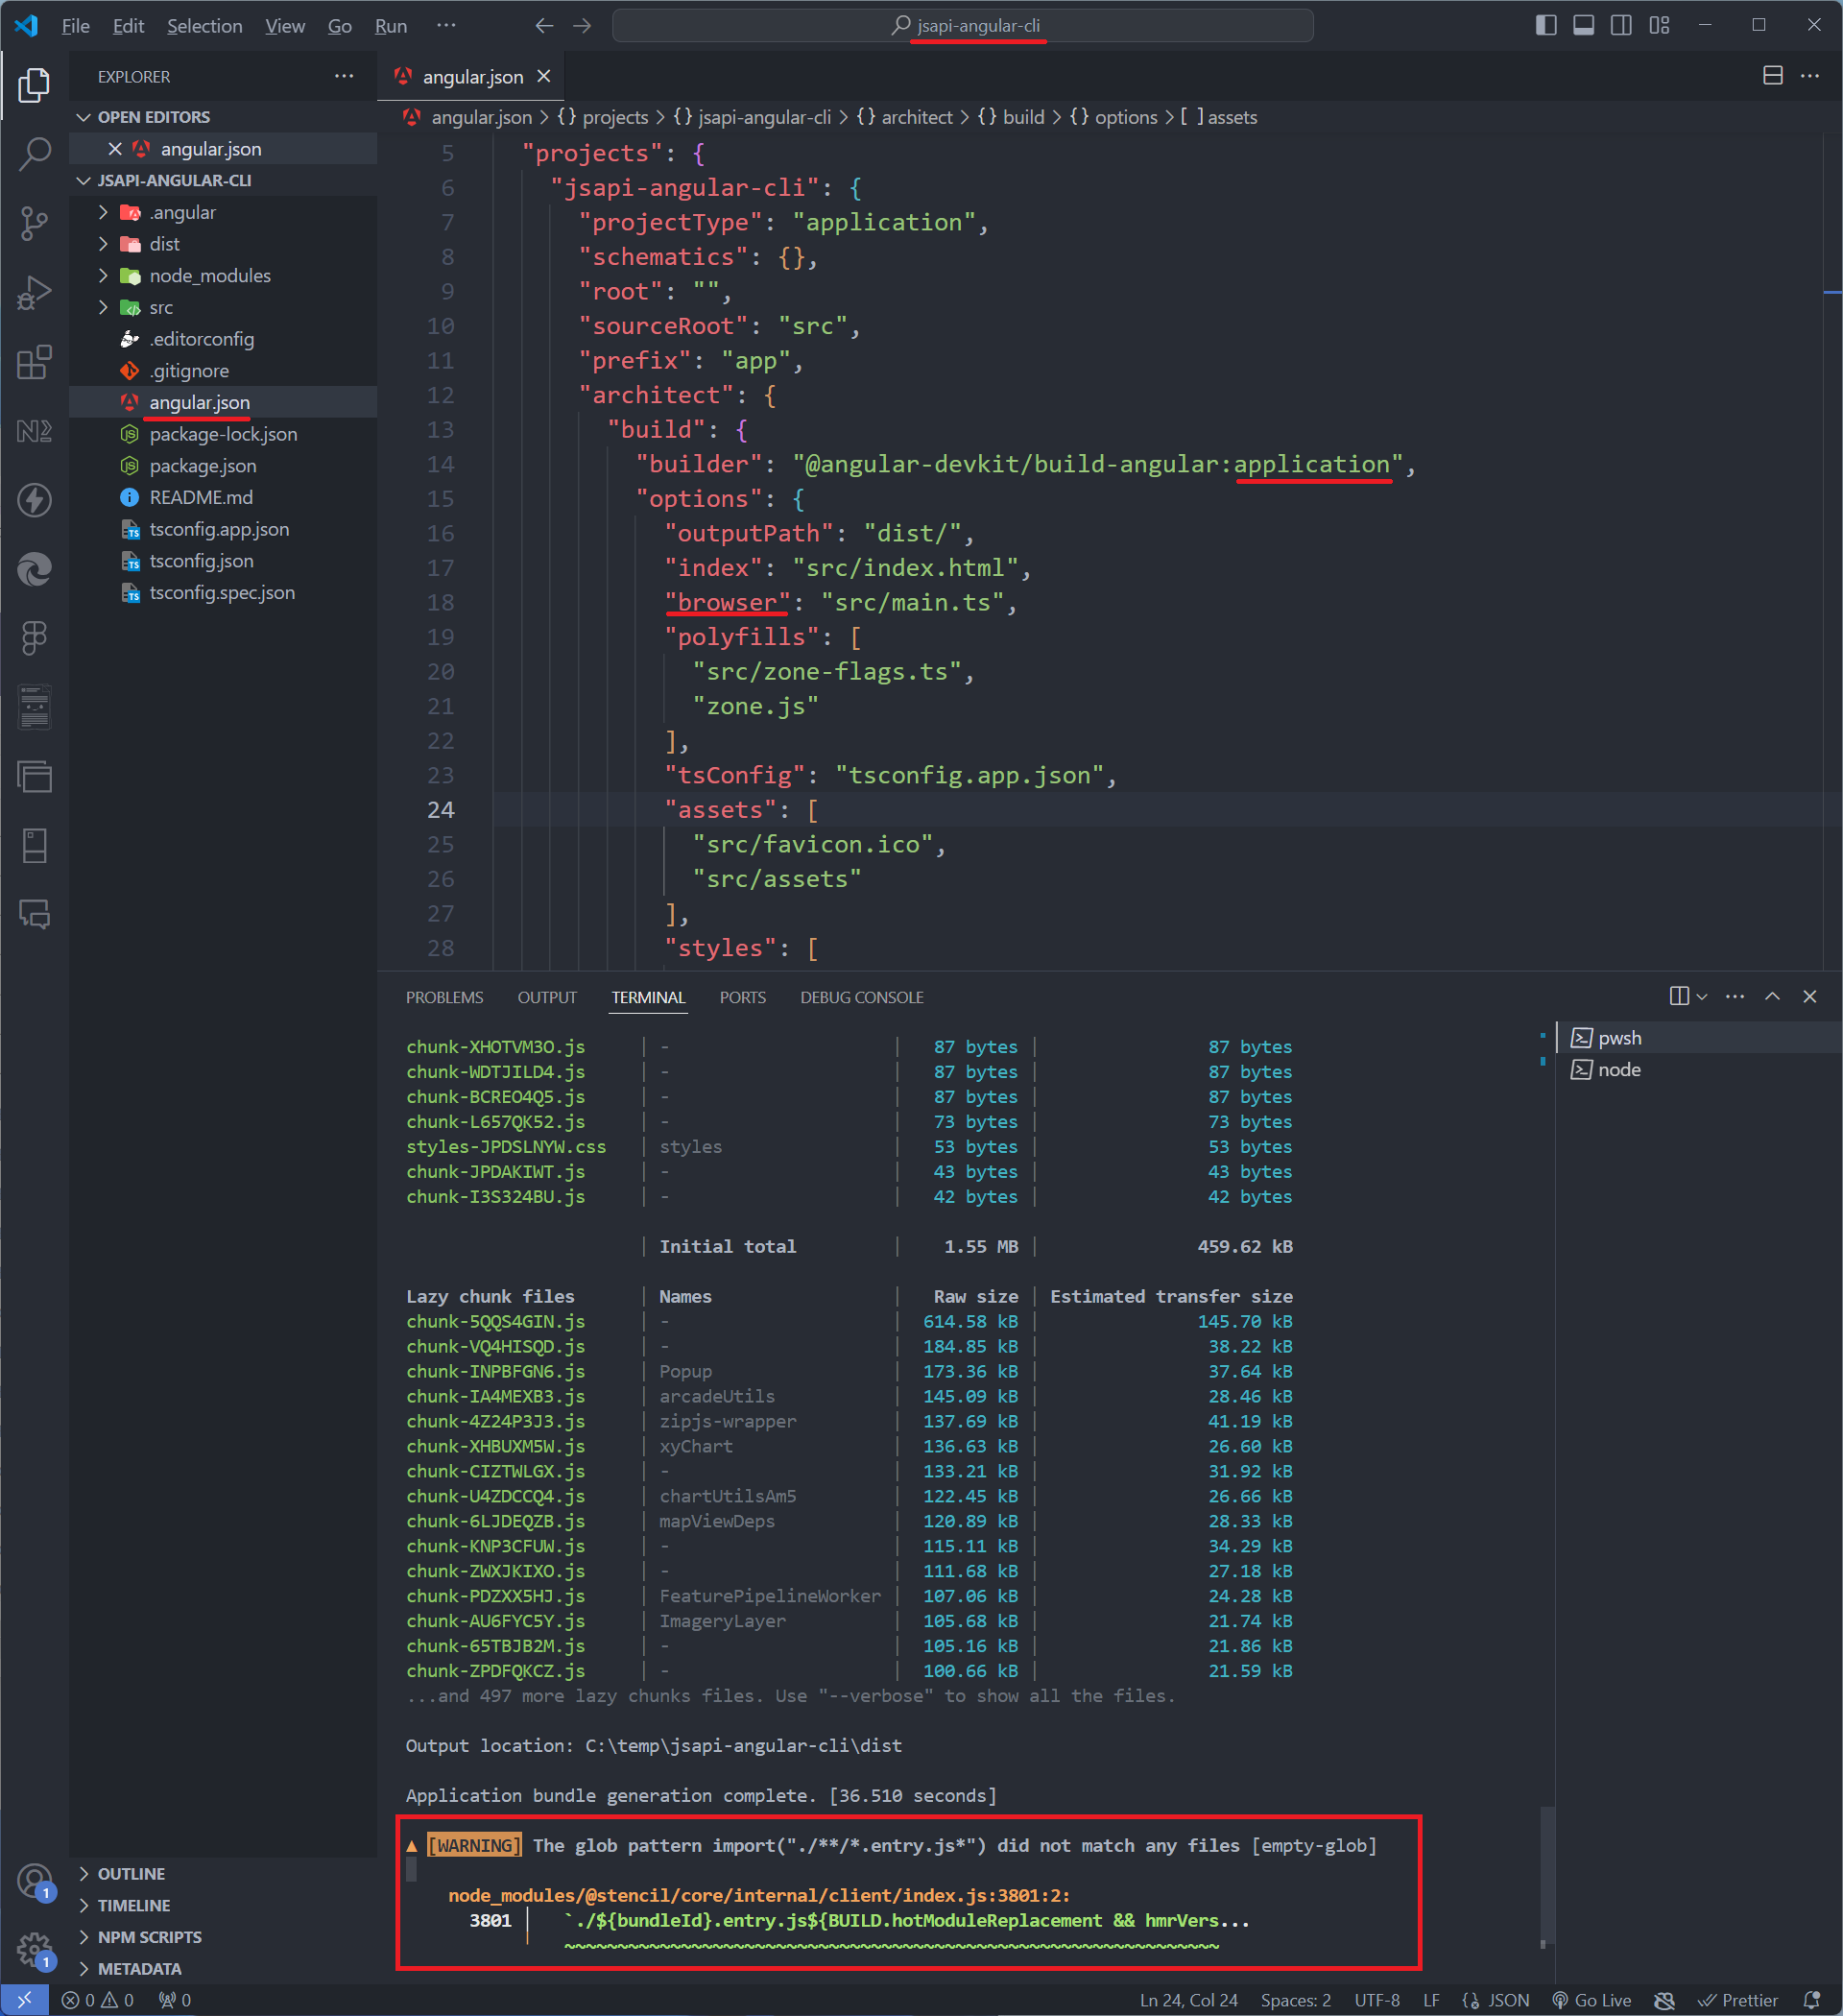
Task: Expand the node_modules folder
Action: pos(209,276)
